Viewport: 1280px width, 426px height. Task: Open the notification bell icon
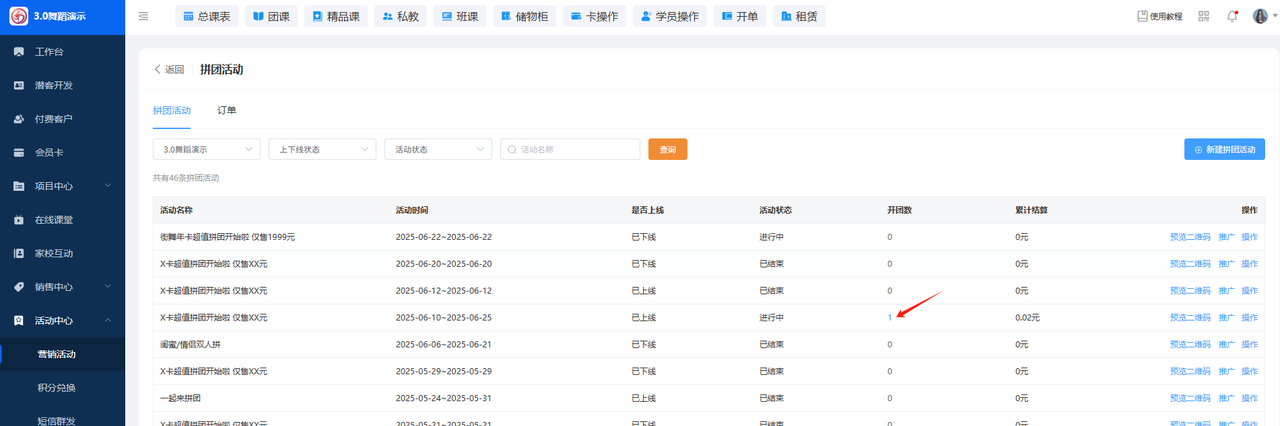coord(1232,16)
